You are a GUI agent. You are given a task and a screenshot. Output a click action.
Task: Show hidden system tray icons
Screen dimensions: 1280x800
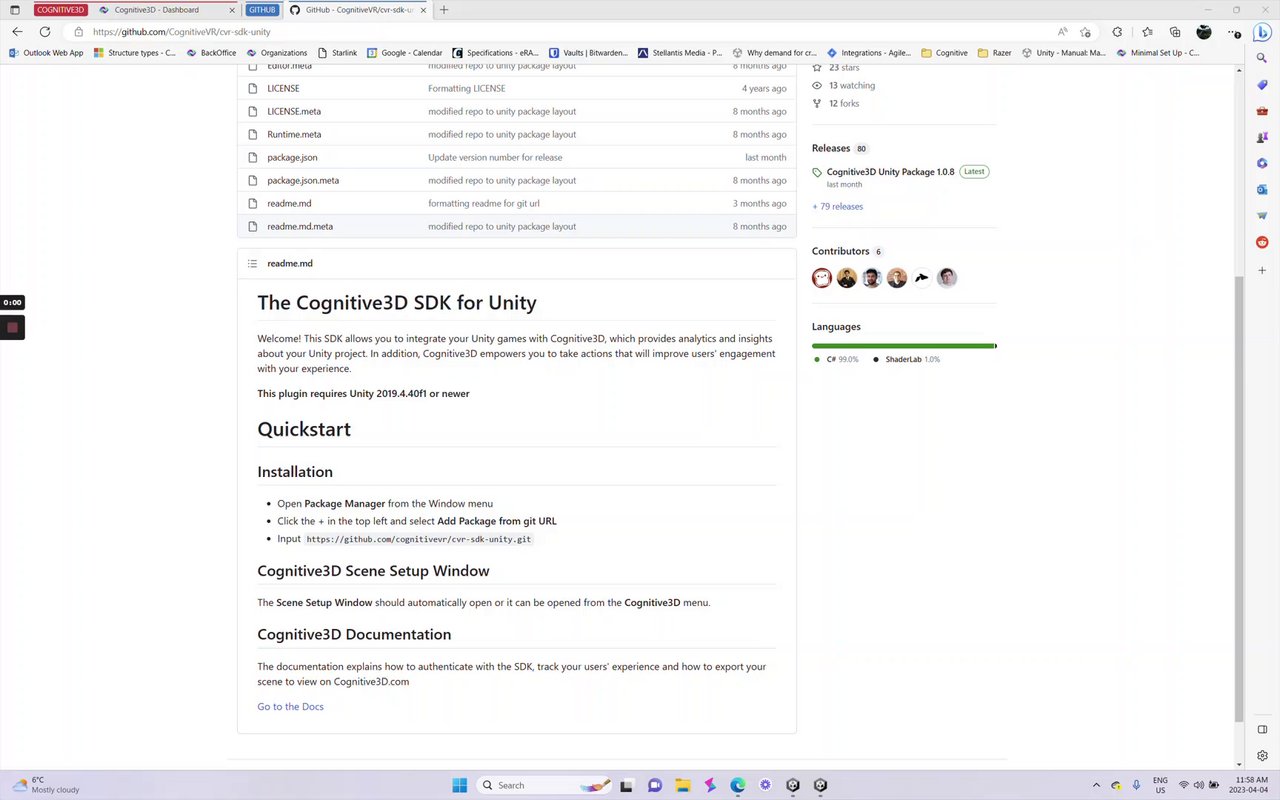tap(1096, 785)
